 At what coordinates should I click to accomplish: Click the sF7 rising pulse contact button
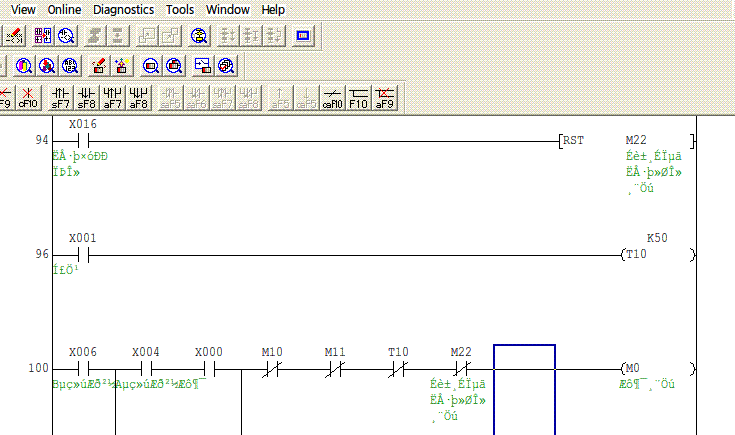coord(61,96)
